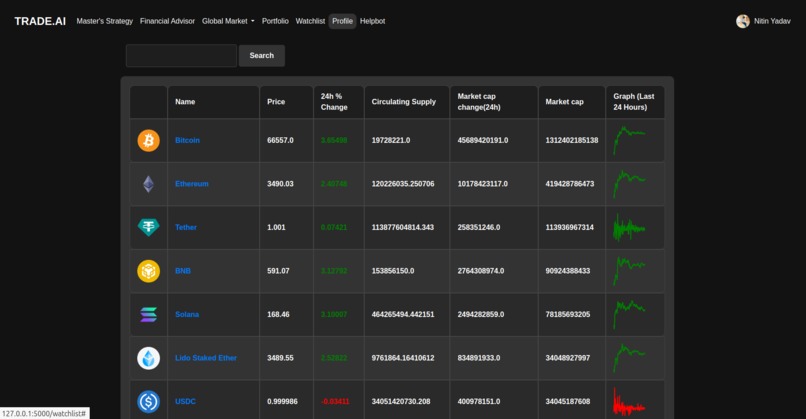Select Bitcoin market cap 1312402185138
Viewport: 806px width, 419px height.
coord(572,140)
